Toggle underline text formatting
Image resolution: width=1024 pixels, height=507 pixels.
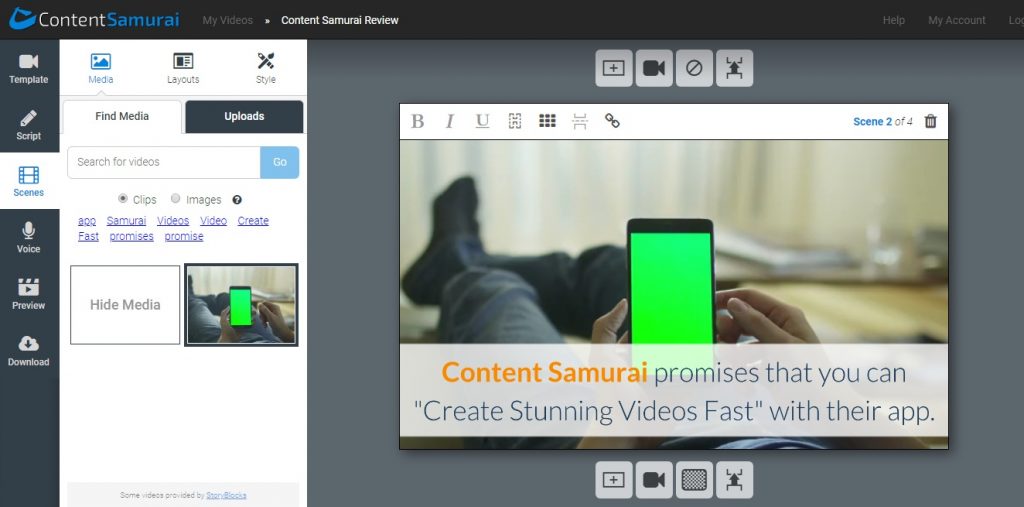coord(483,122)
